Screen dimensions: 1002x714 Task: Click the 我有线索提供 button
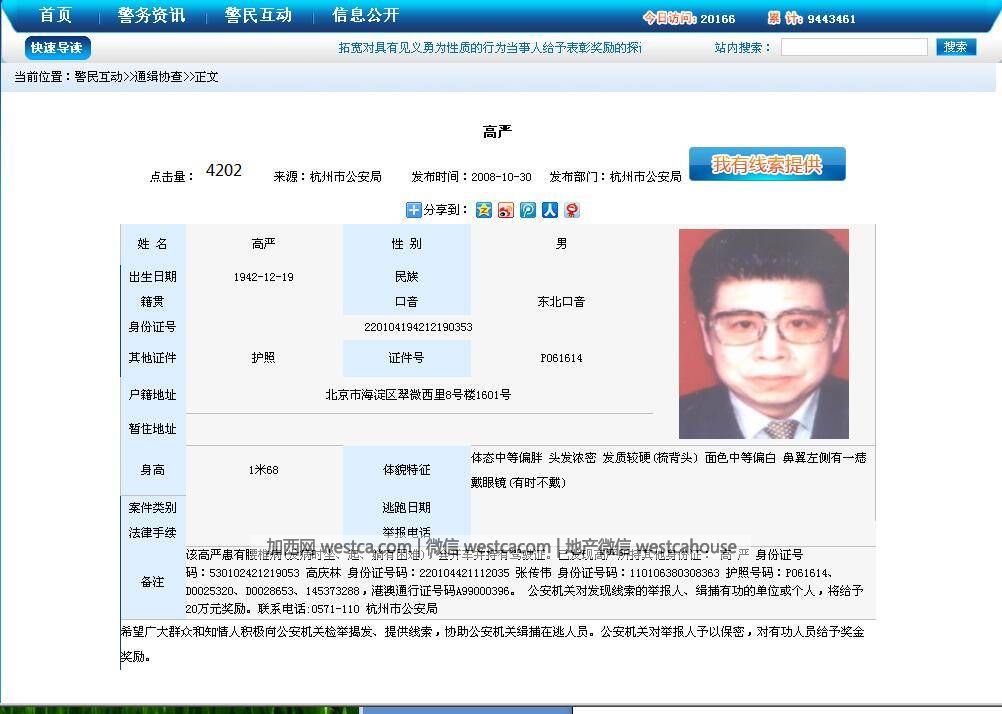[767, 165]
